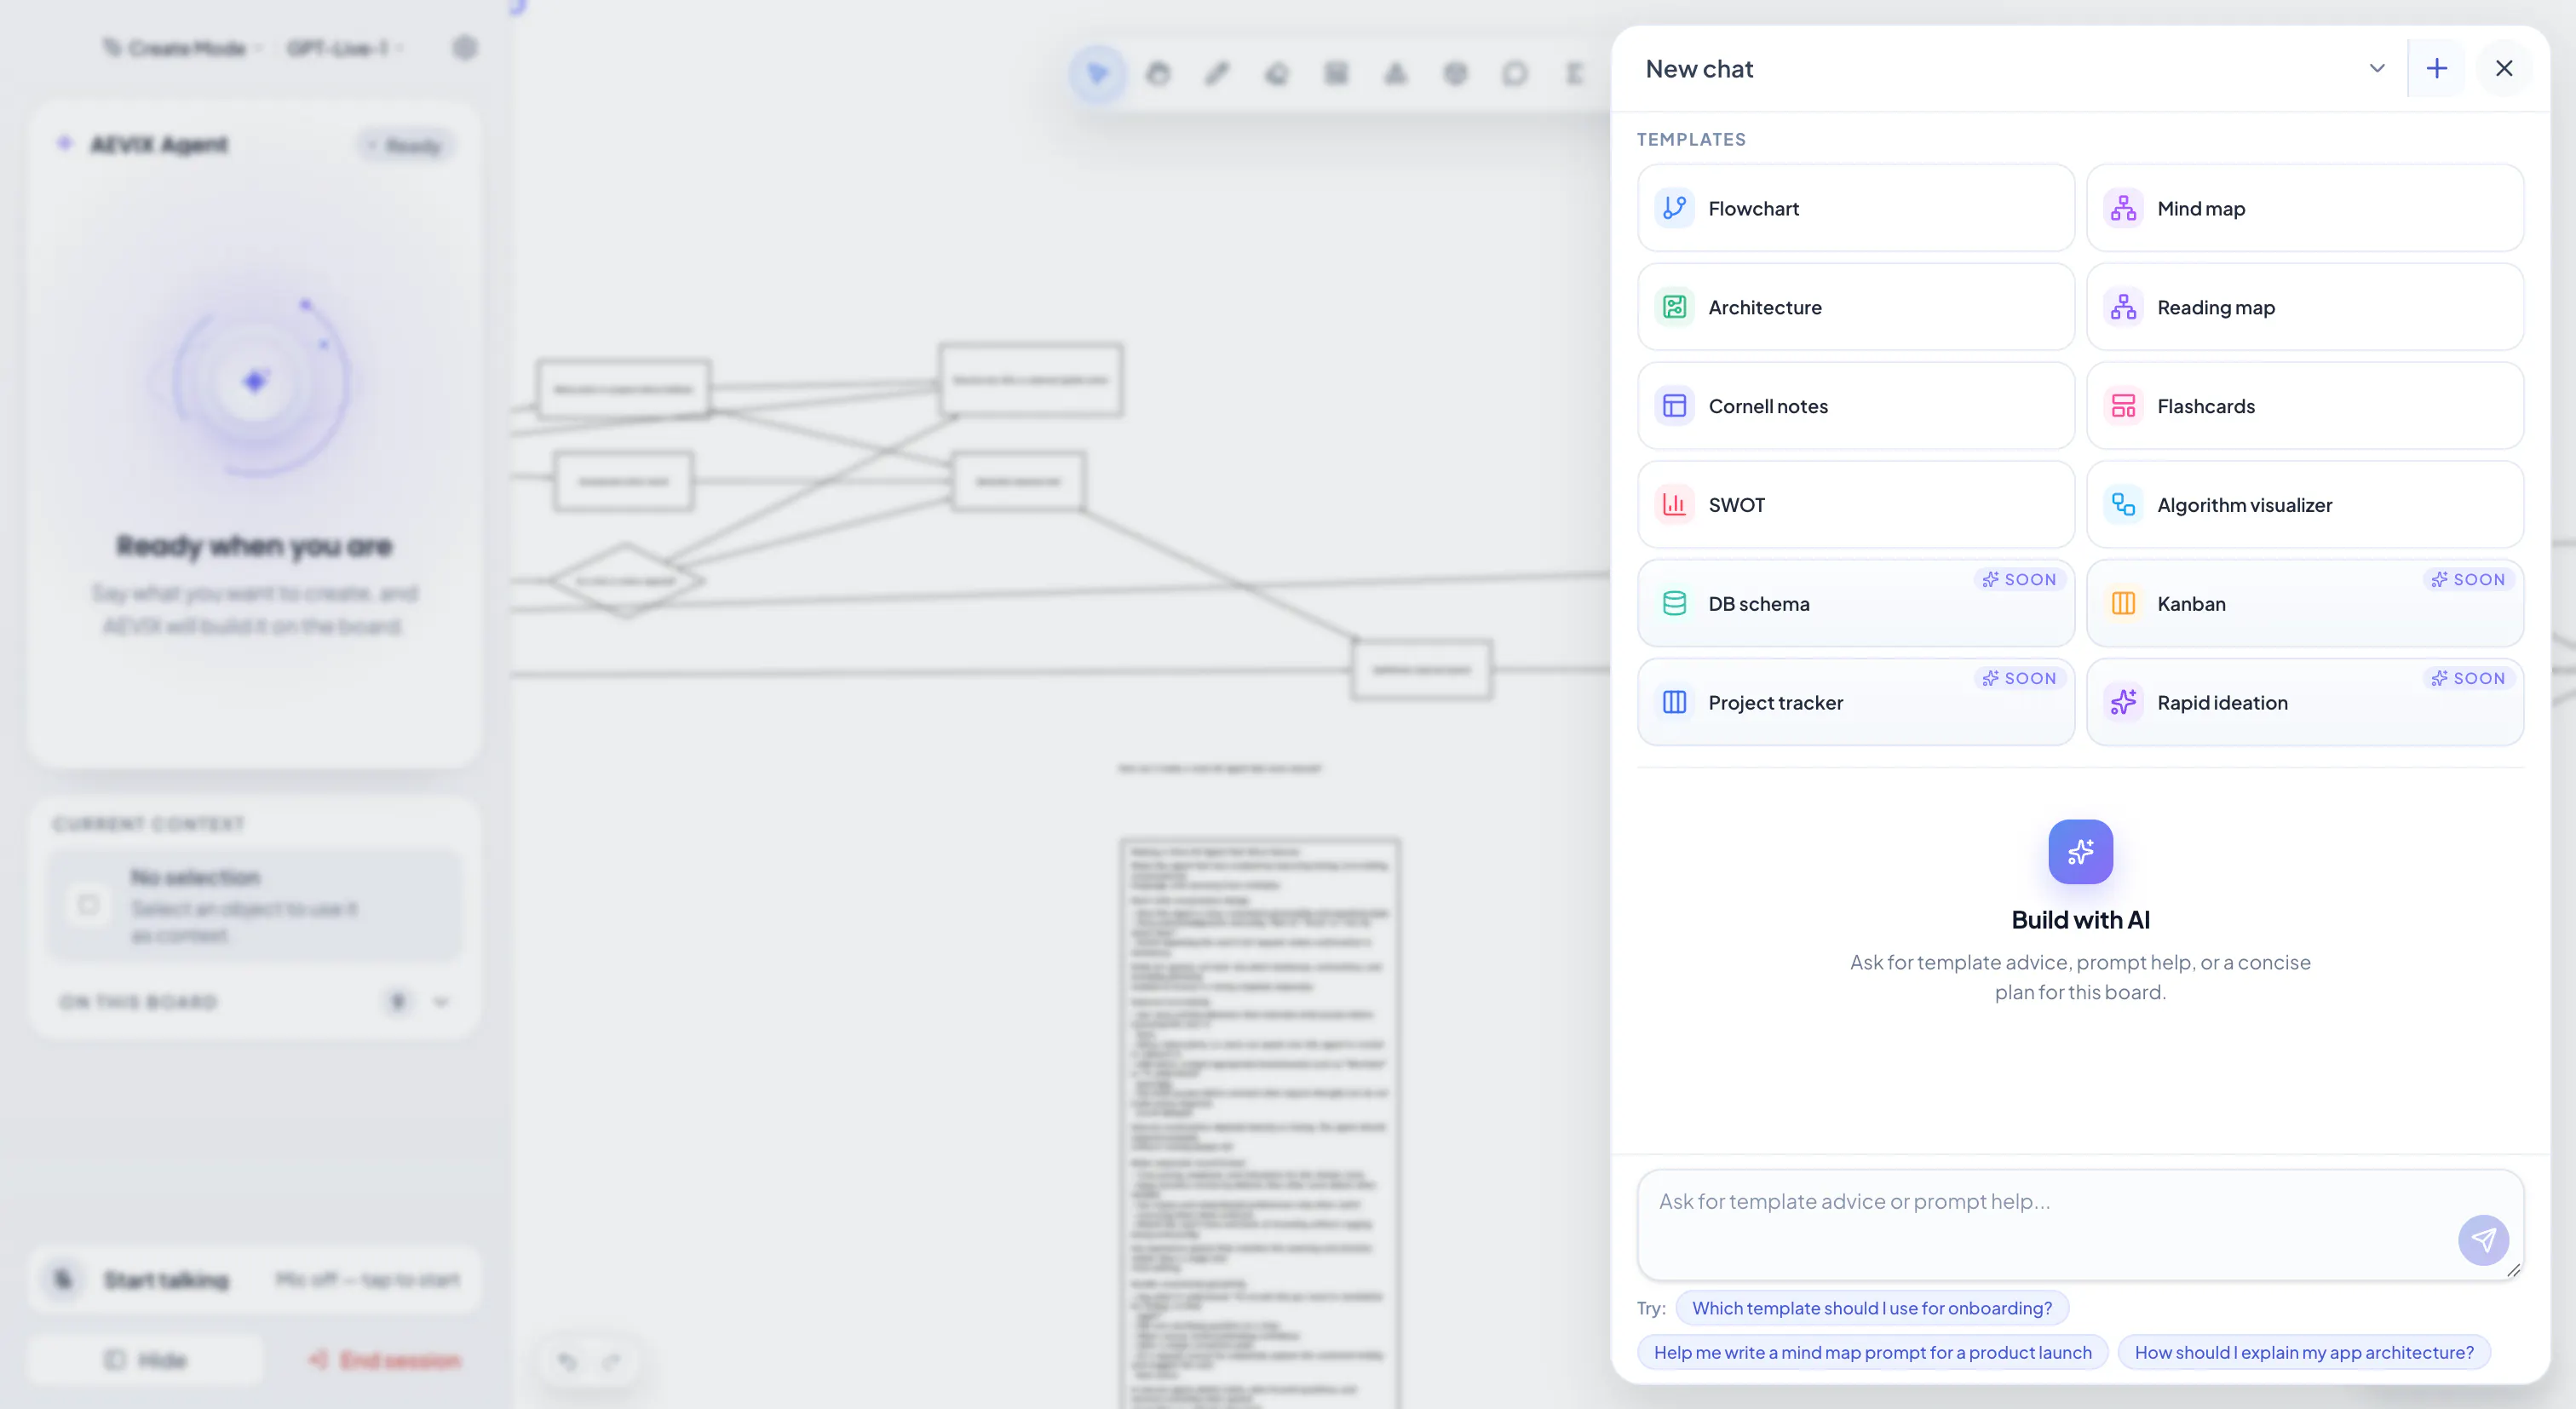
Task: Open agent settings gear icon
Action: pos(465,48)
